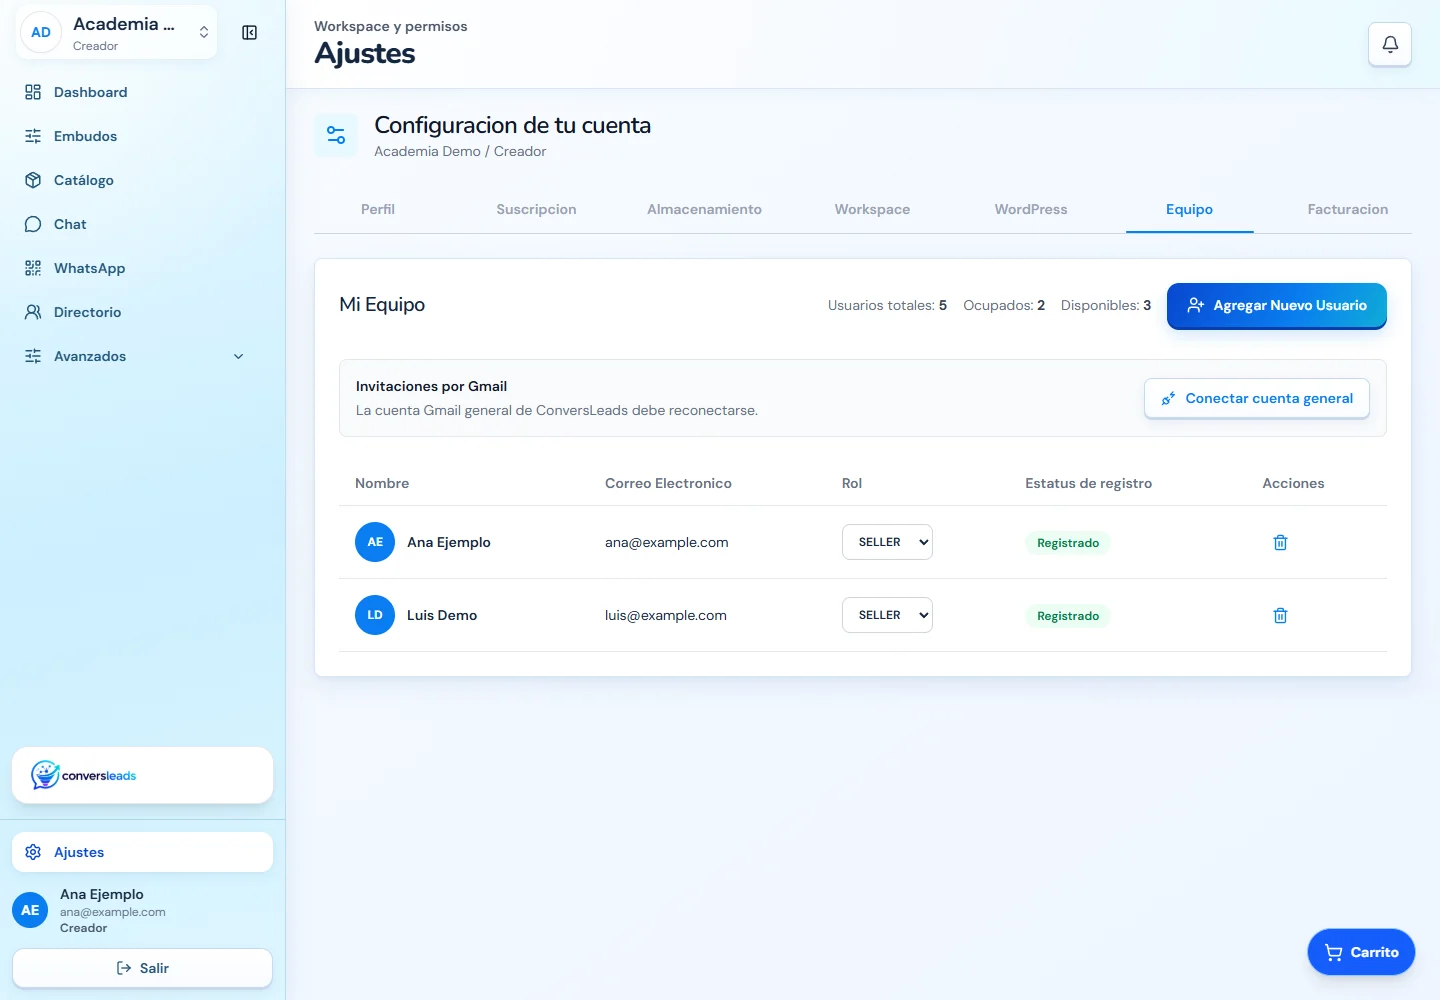1440x1000 pixels.
Task: Switch to the Suscripcion tab
Action: pos(536,209)
